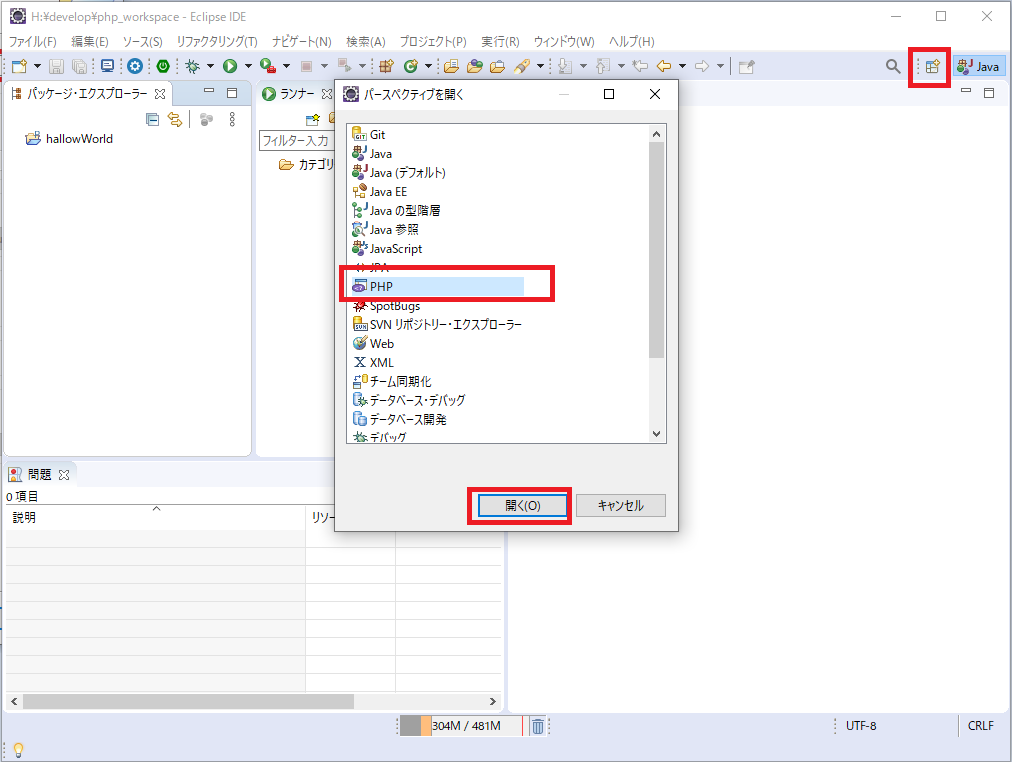Click the blue gear toolbar icon
This screenshot has width=1012, height=762.
tap(135, 66)
